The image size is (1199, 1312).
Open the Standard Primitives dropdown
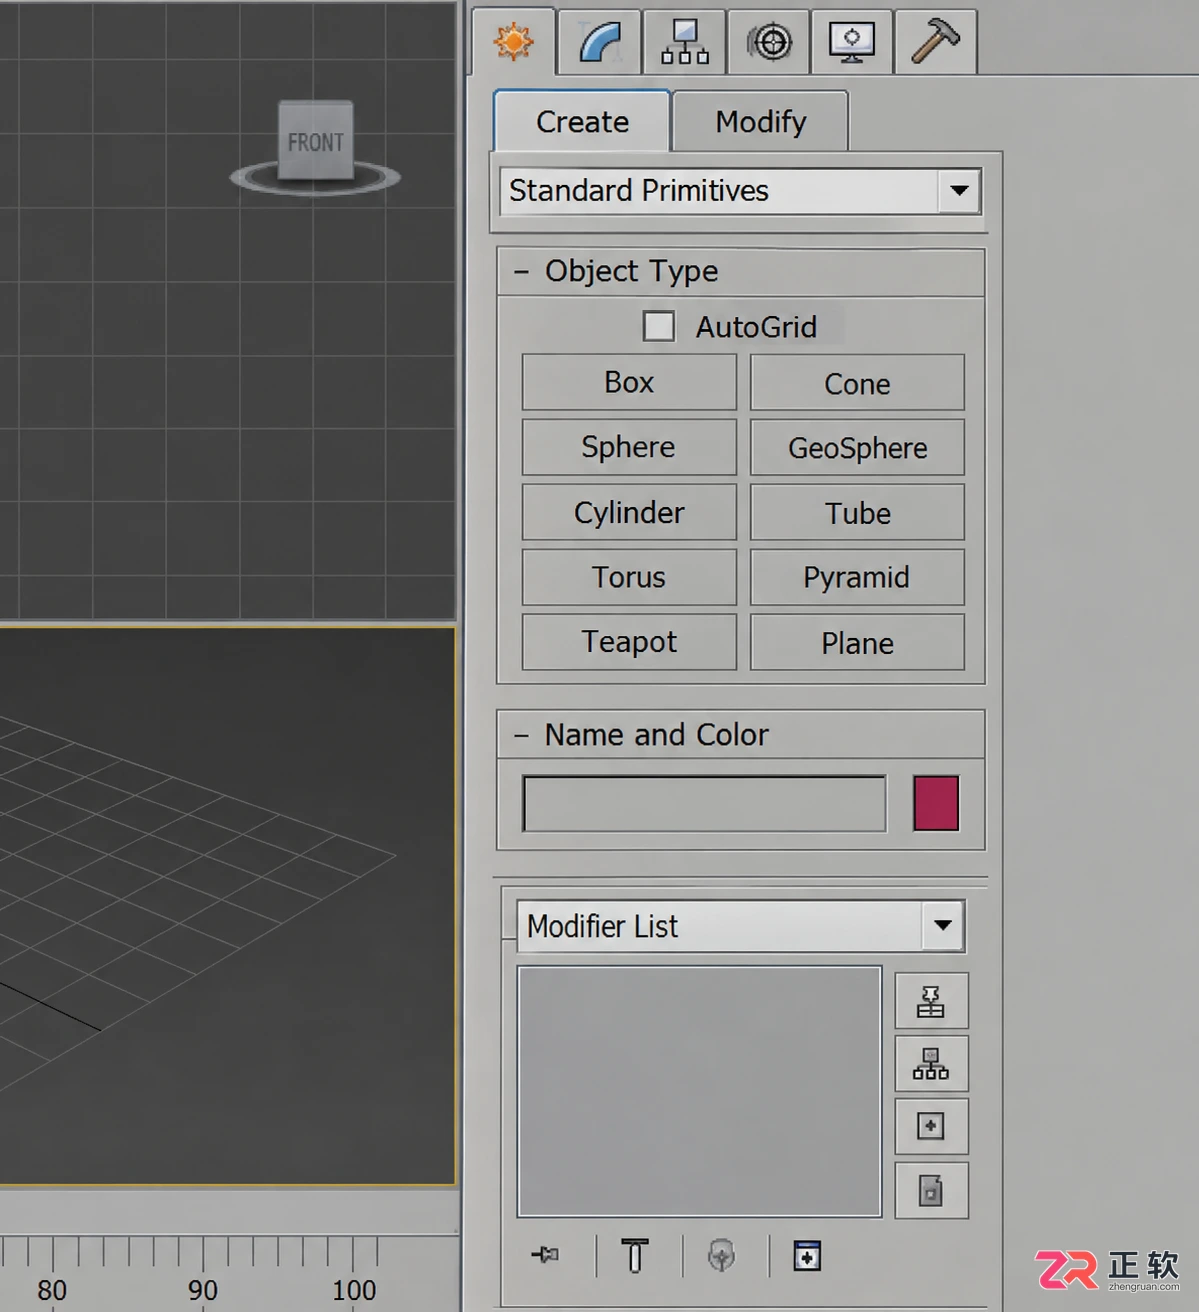coord(740,190)
